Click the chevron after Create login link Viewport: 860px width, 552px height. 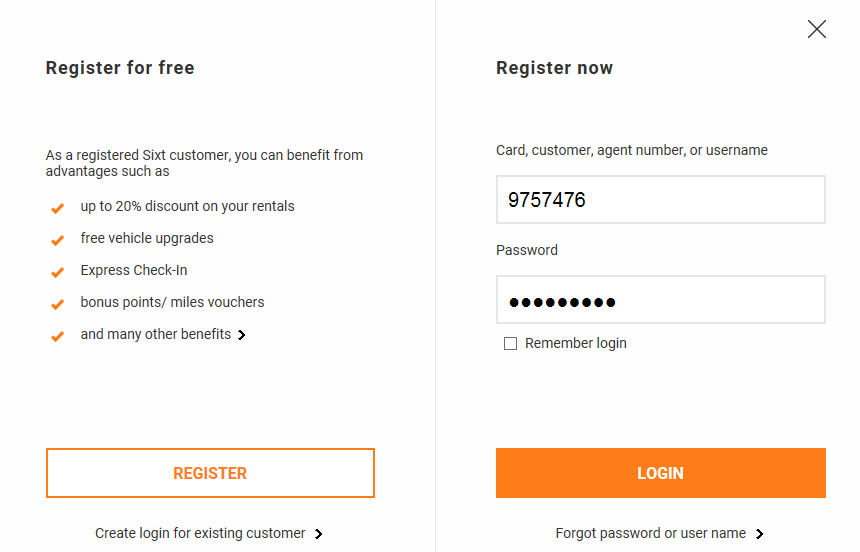click(318, 534)
